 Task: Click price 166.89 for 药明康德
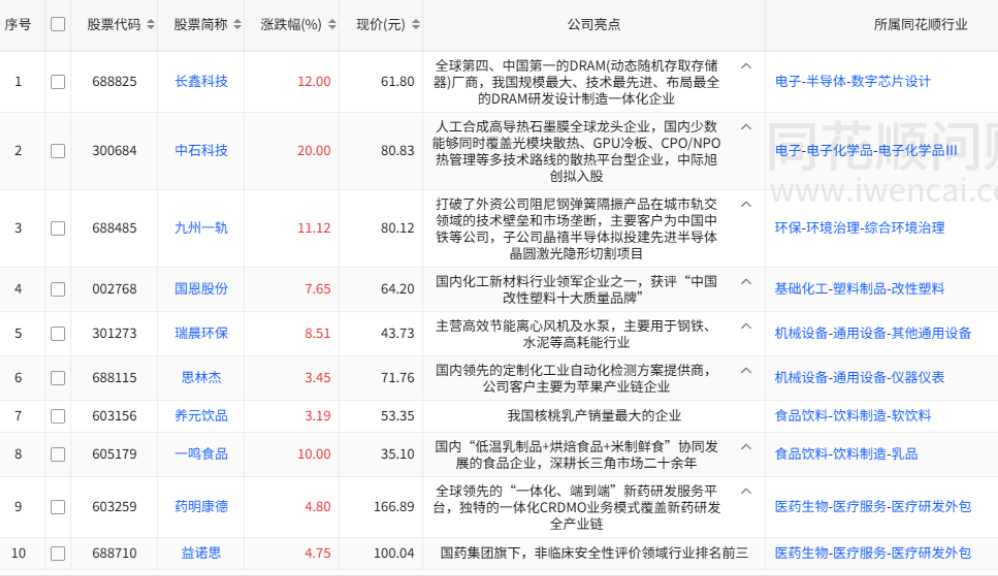point(393,507)
